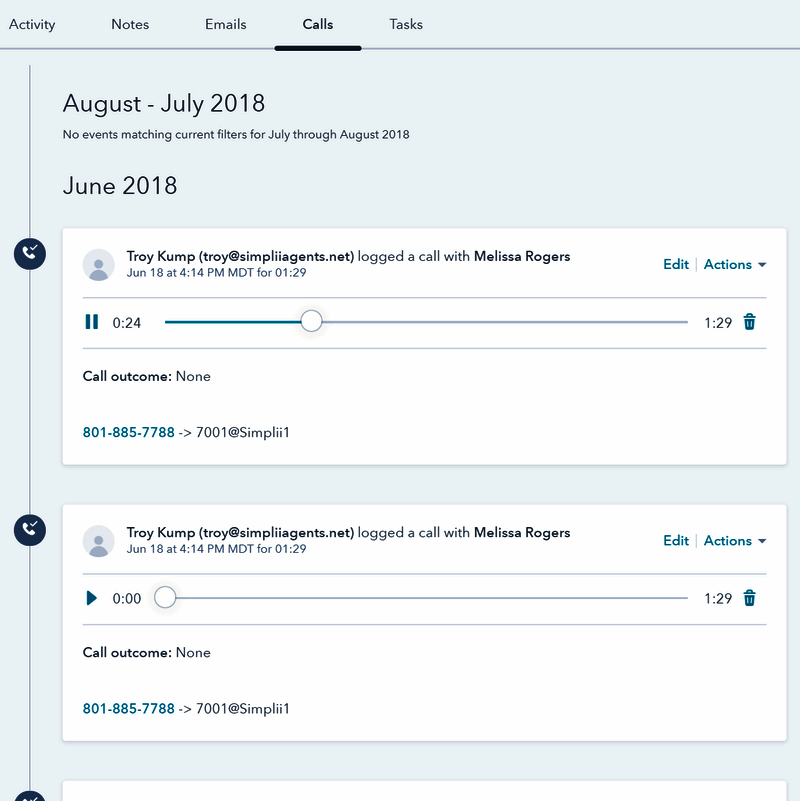Select the inbound call icon beside the first entry
Viewport: 800px width, 801px height.
pyautogui.click(x=29, y=254)
